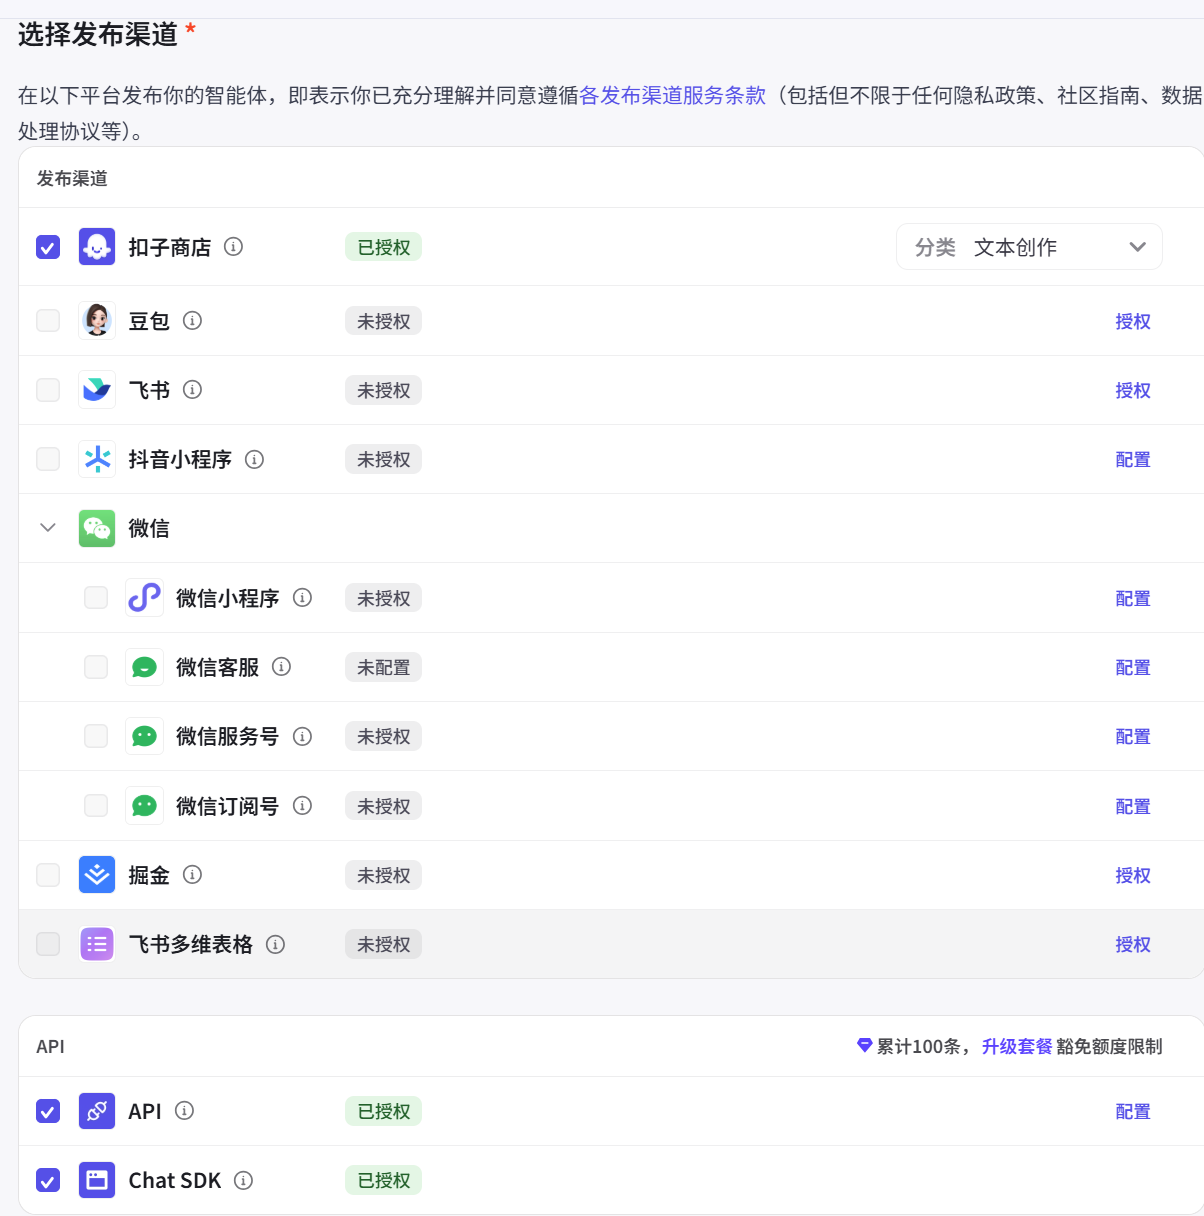
Task: Uncheck the 扣子商店 checkbox
Action: pos(47,246)
